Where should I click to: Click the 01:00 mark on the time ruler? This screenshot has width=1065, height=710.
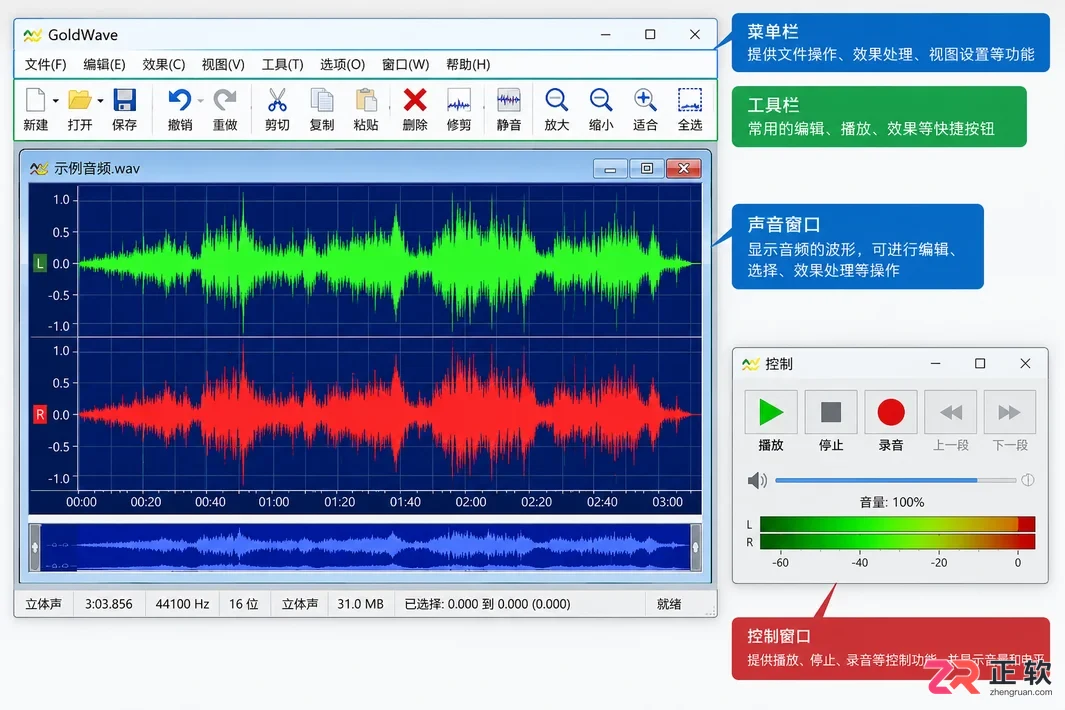point(274,502)
